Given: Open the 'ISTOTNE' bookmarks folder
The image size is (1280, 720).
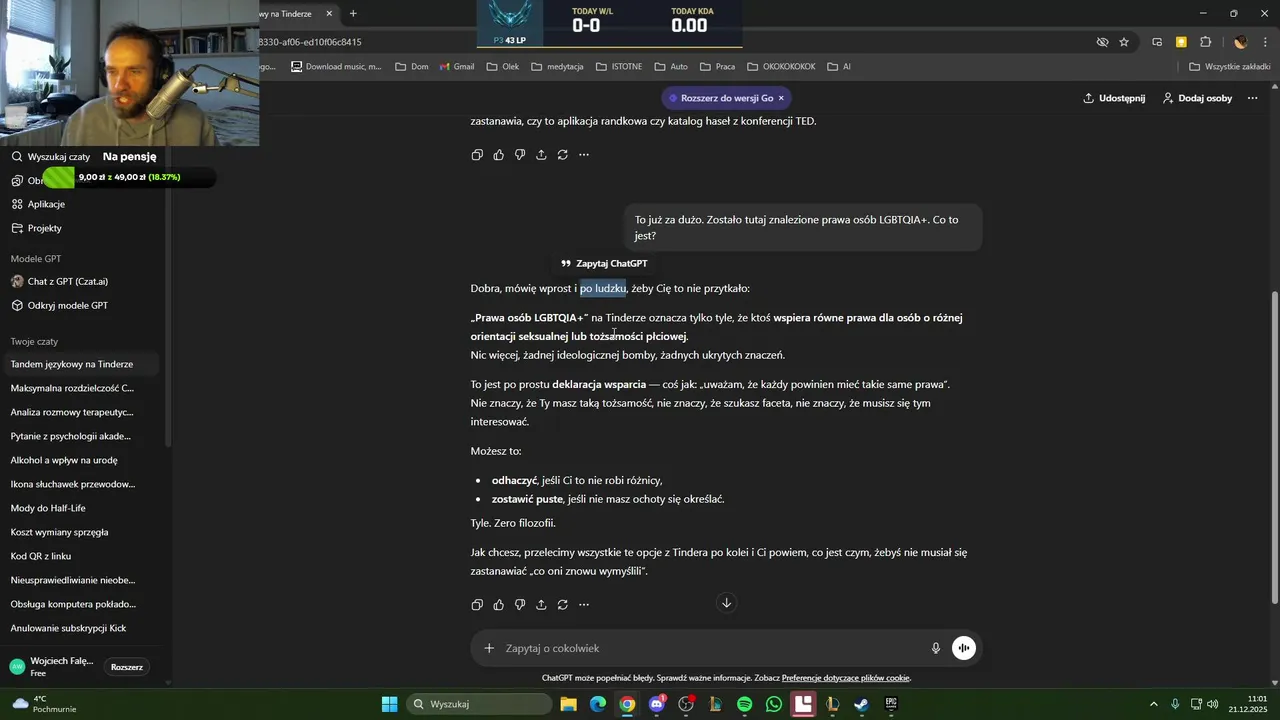Looking at the screenshot, I should [x=619, y=67].
